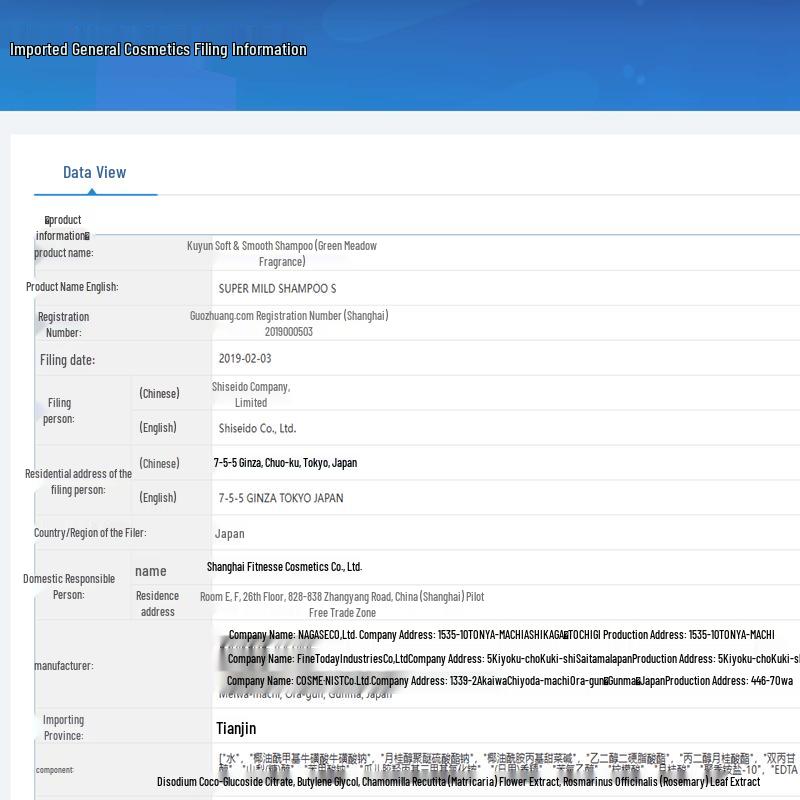The height and width of the screenshot is (800, 800).
Task: Select NAGASECO,Ltd. manufacturer line
Action: 502,635
